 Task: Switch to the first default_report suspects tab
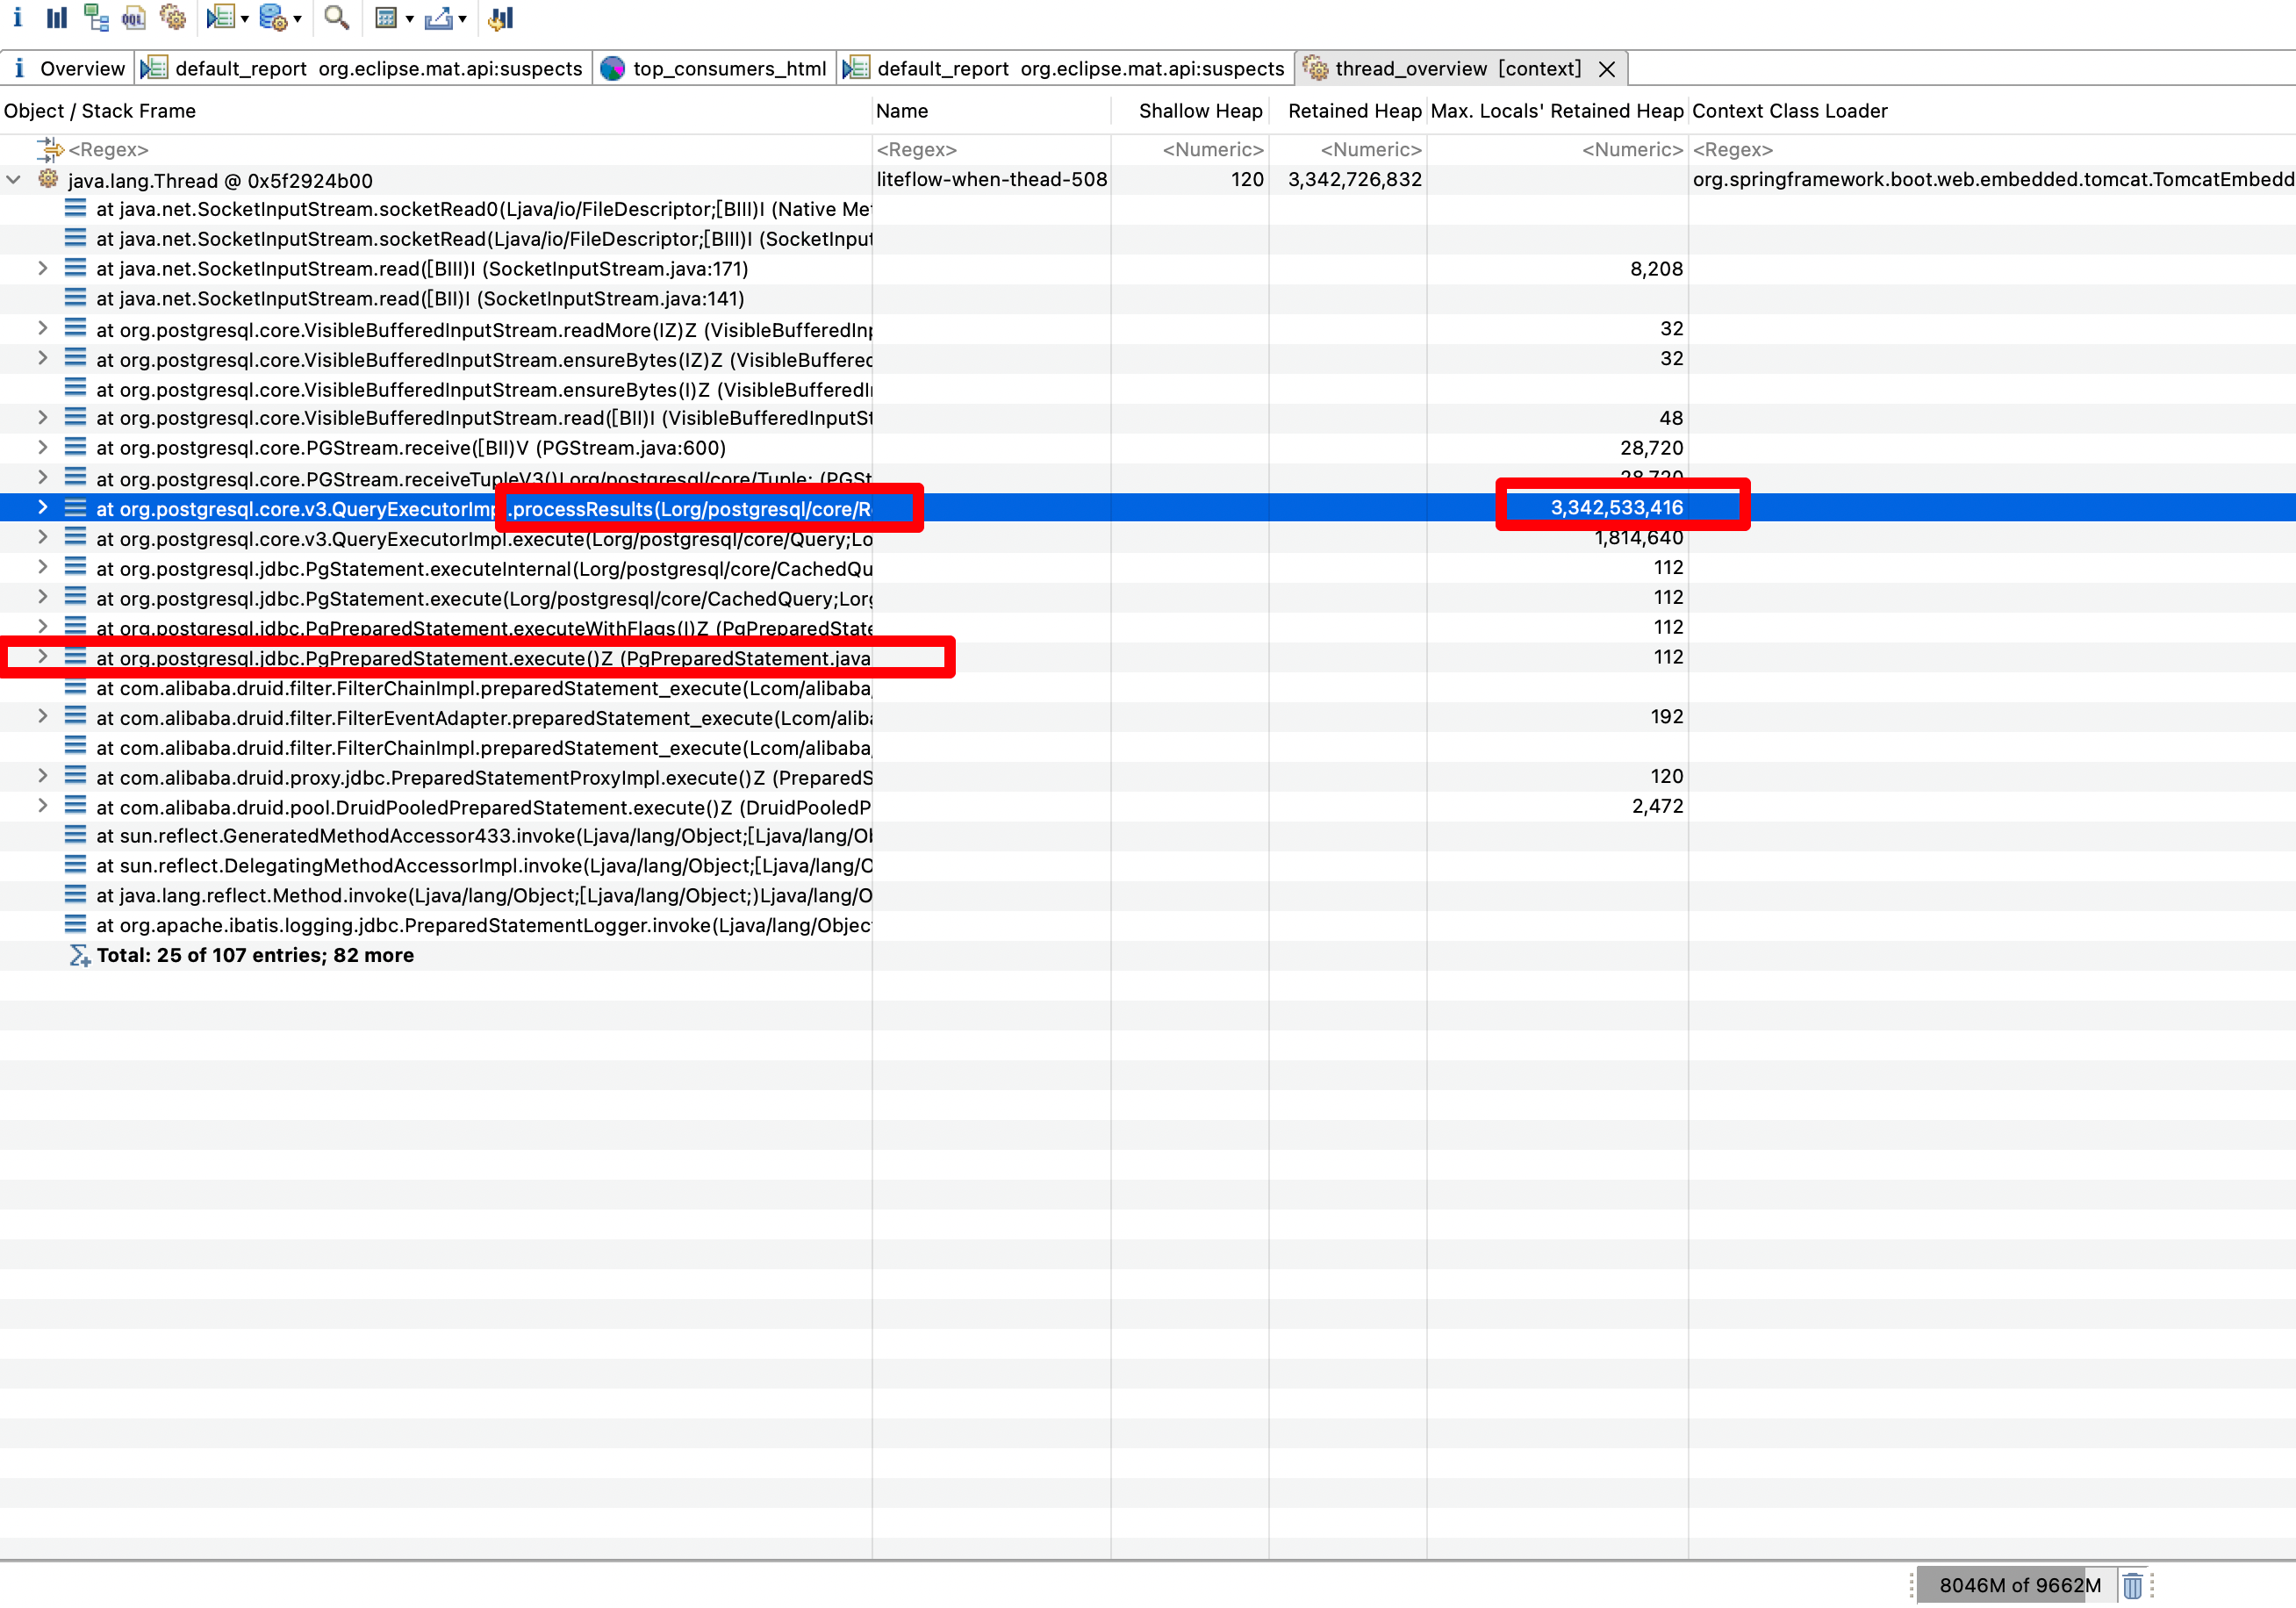click(363, 68)
